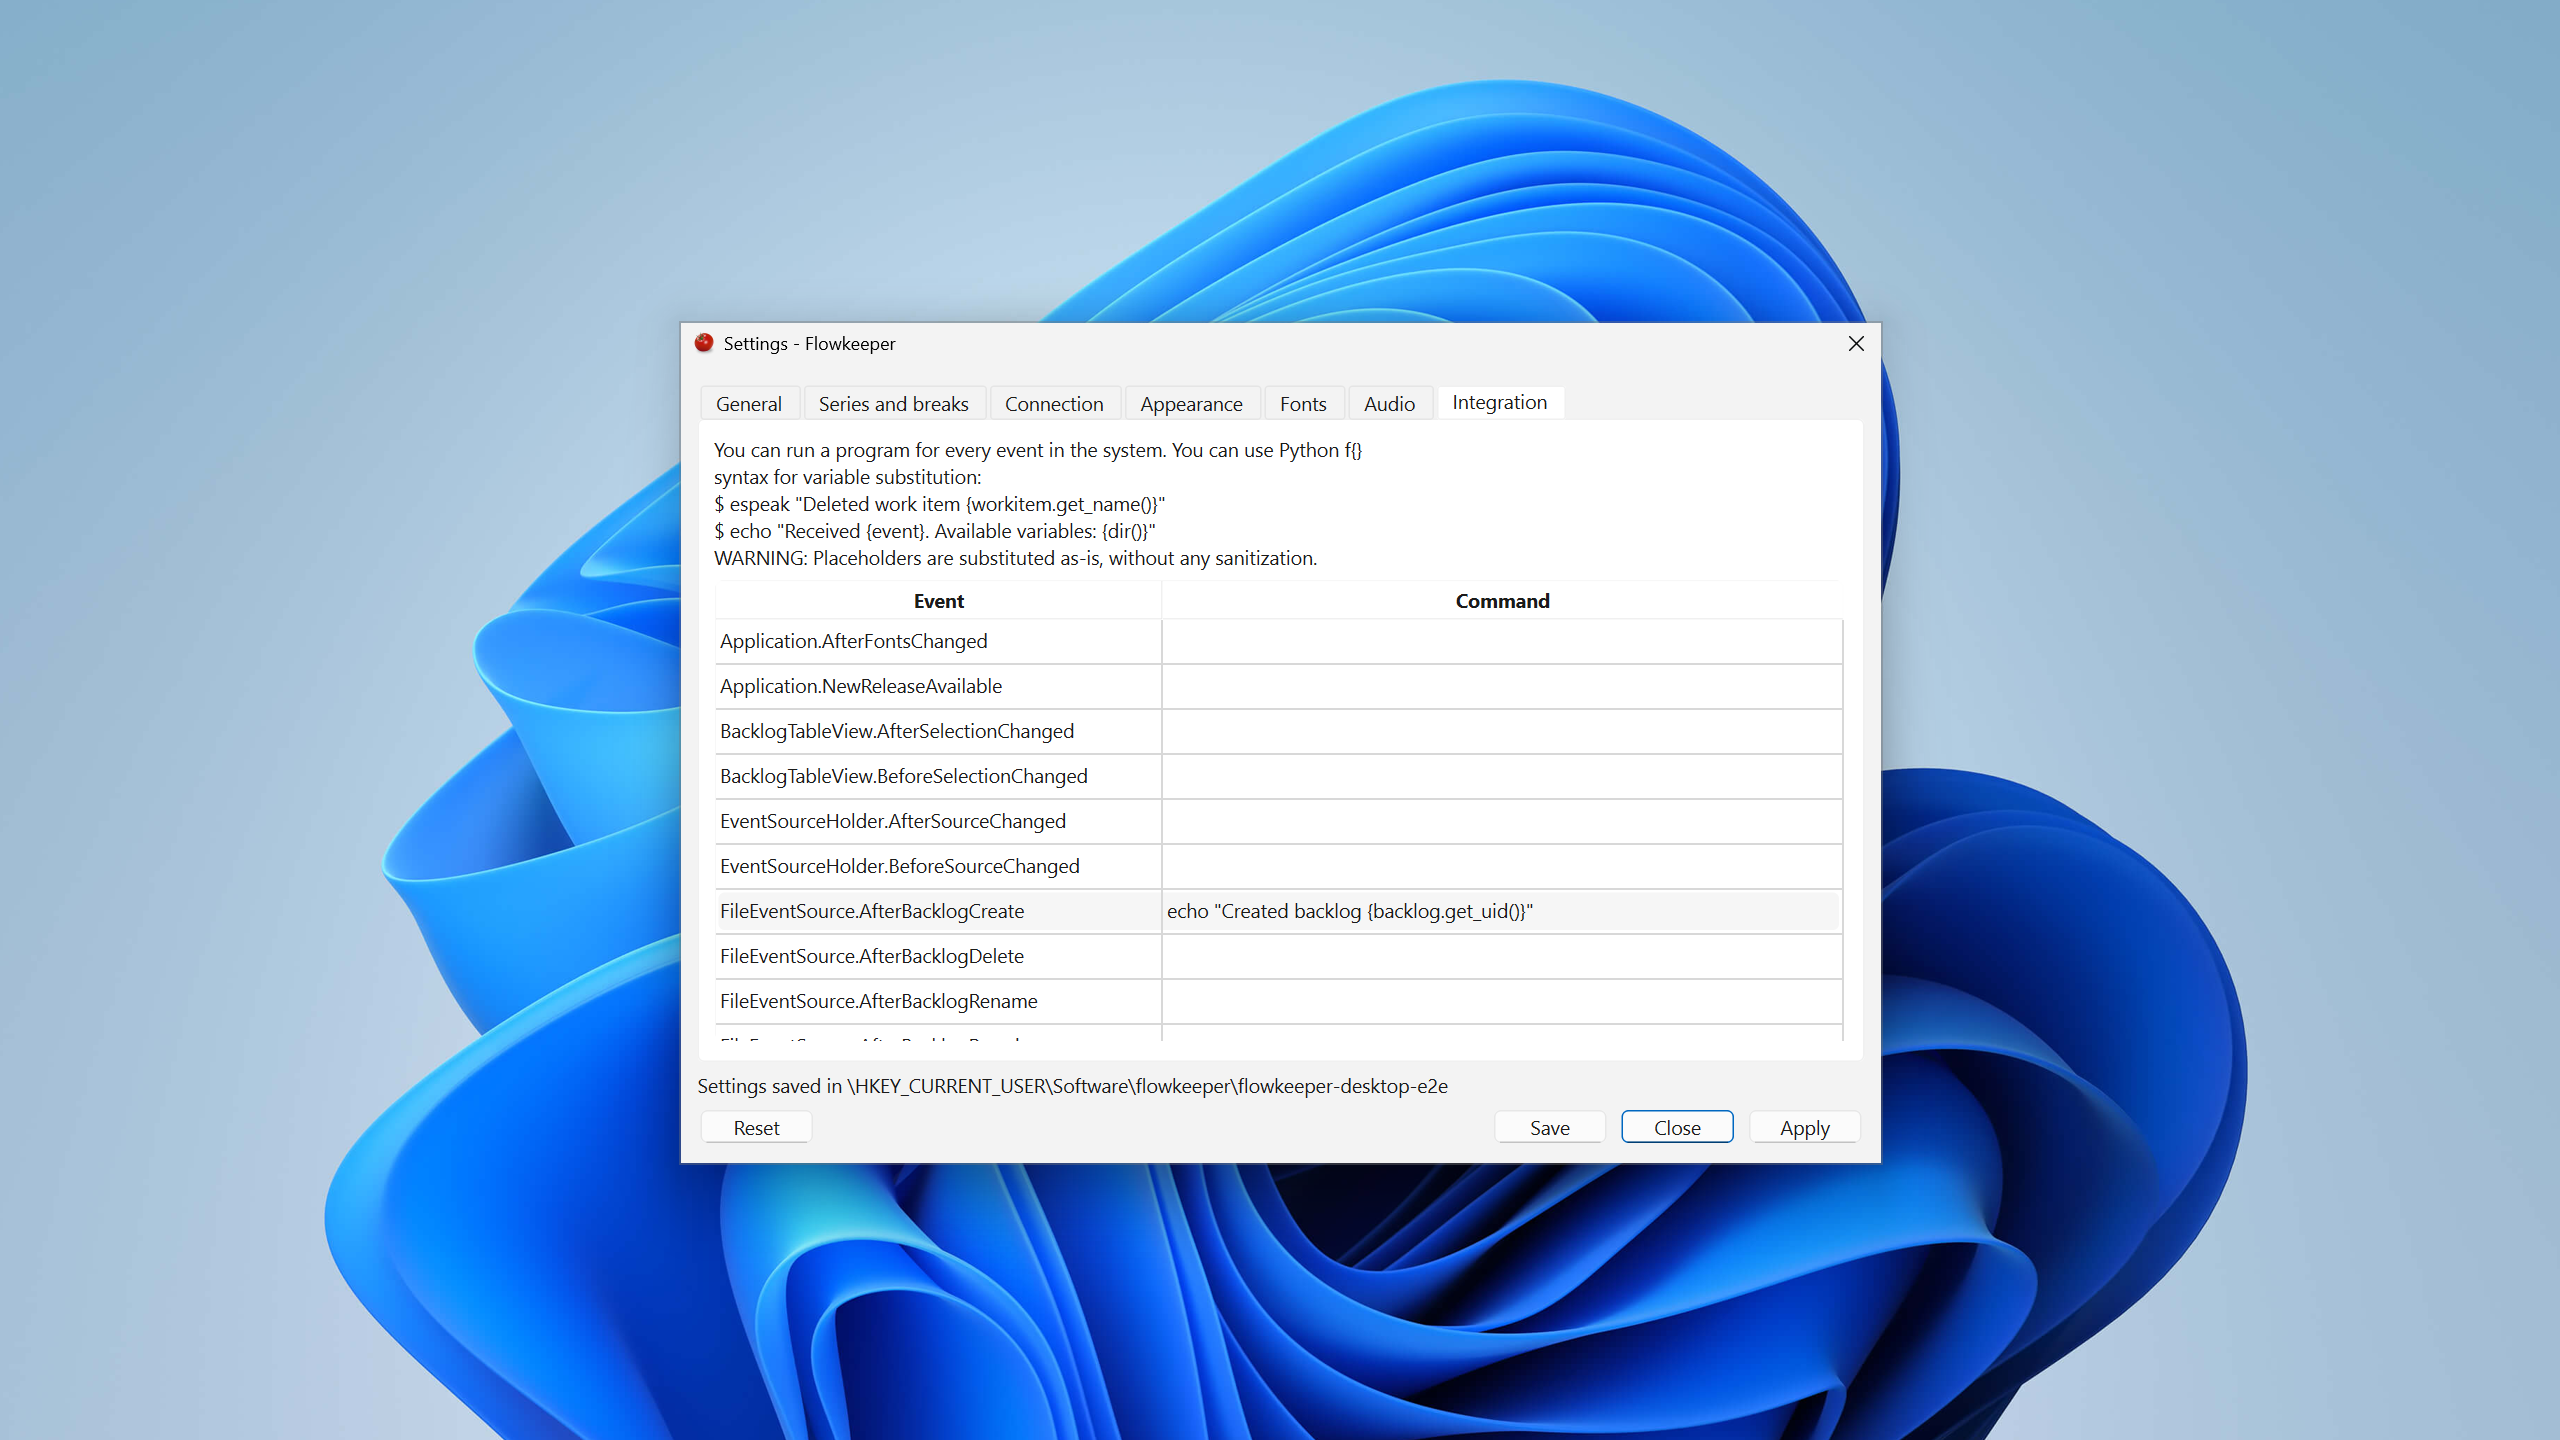The height and width of the screenshot is (1440, 2560).
Task: Click the Reset button
Action: click(x=756, y=1127)
